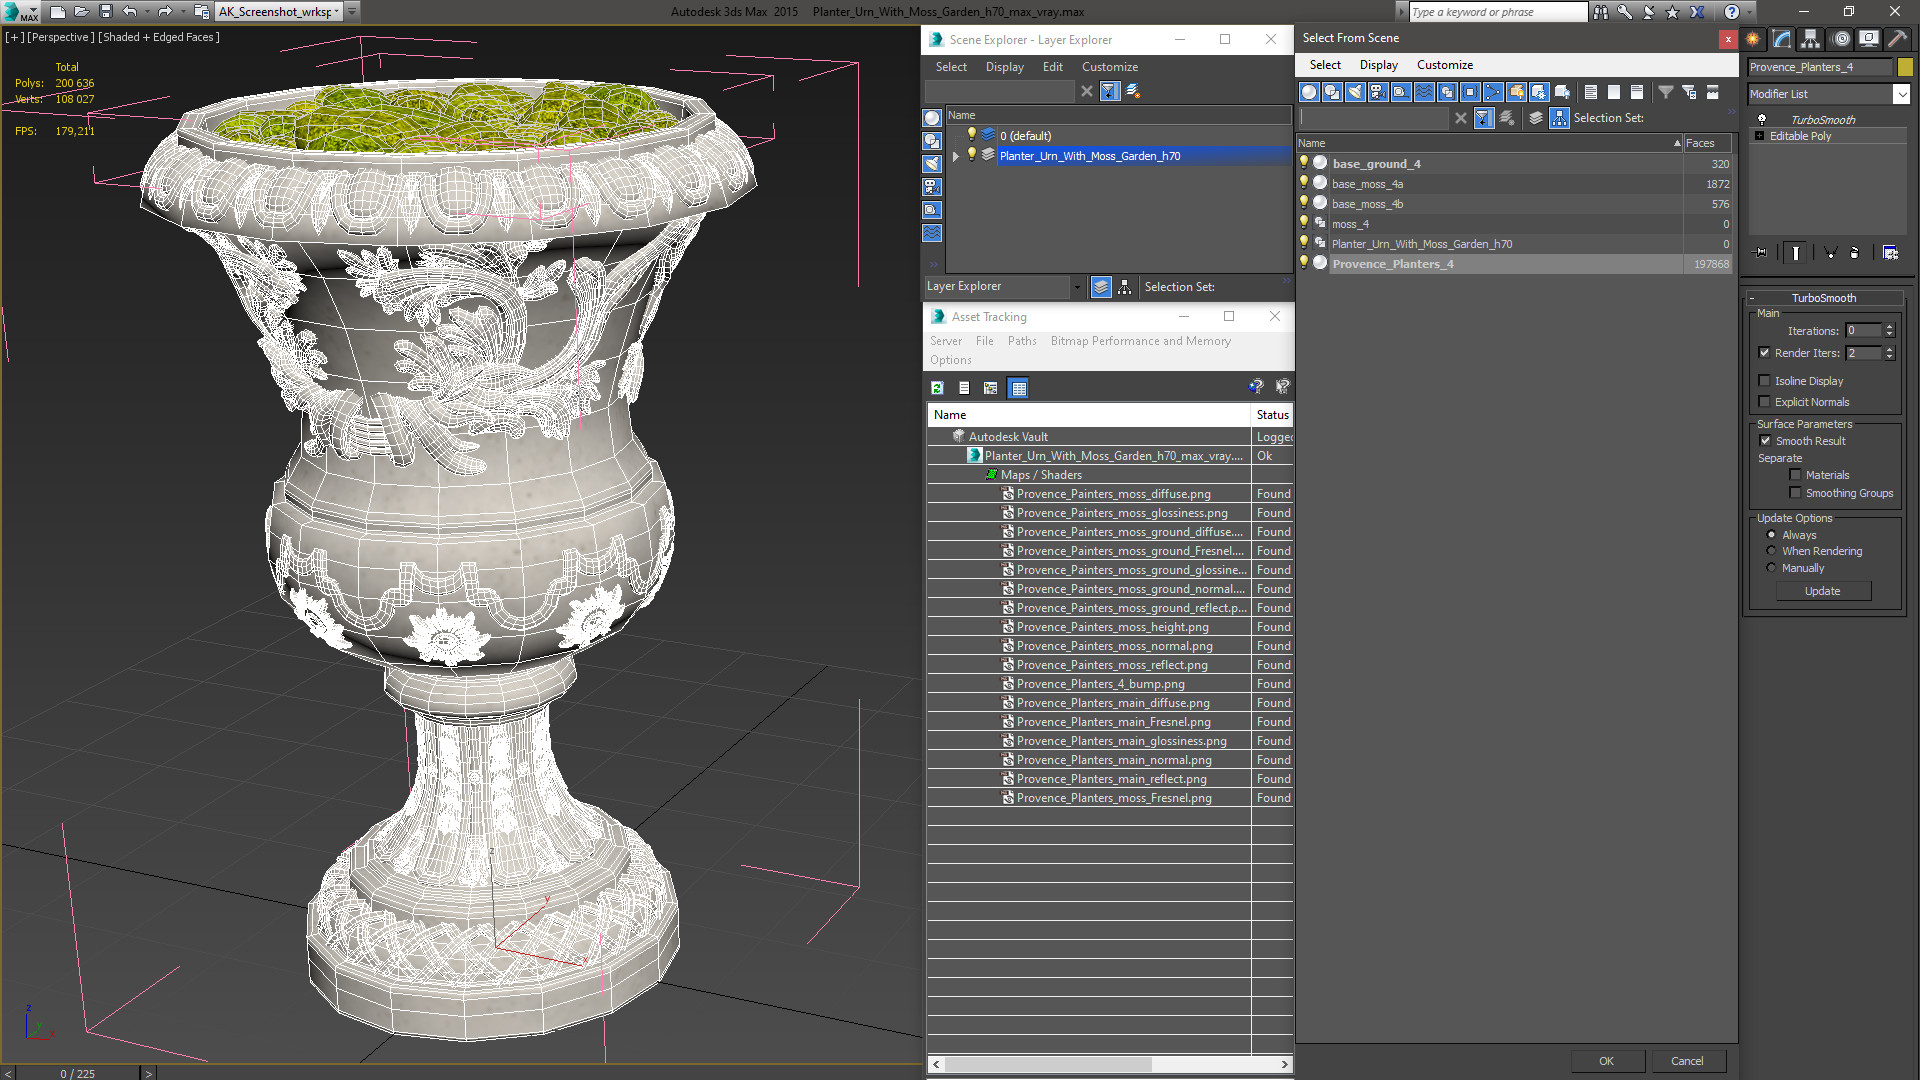Enable the Isoline Display checkbox
The height and width of the screenshot is (1080, 1920).
[x=1765, y=381]
